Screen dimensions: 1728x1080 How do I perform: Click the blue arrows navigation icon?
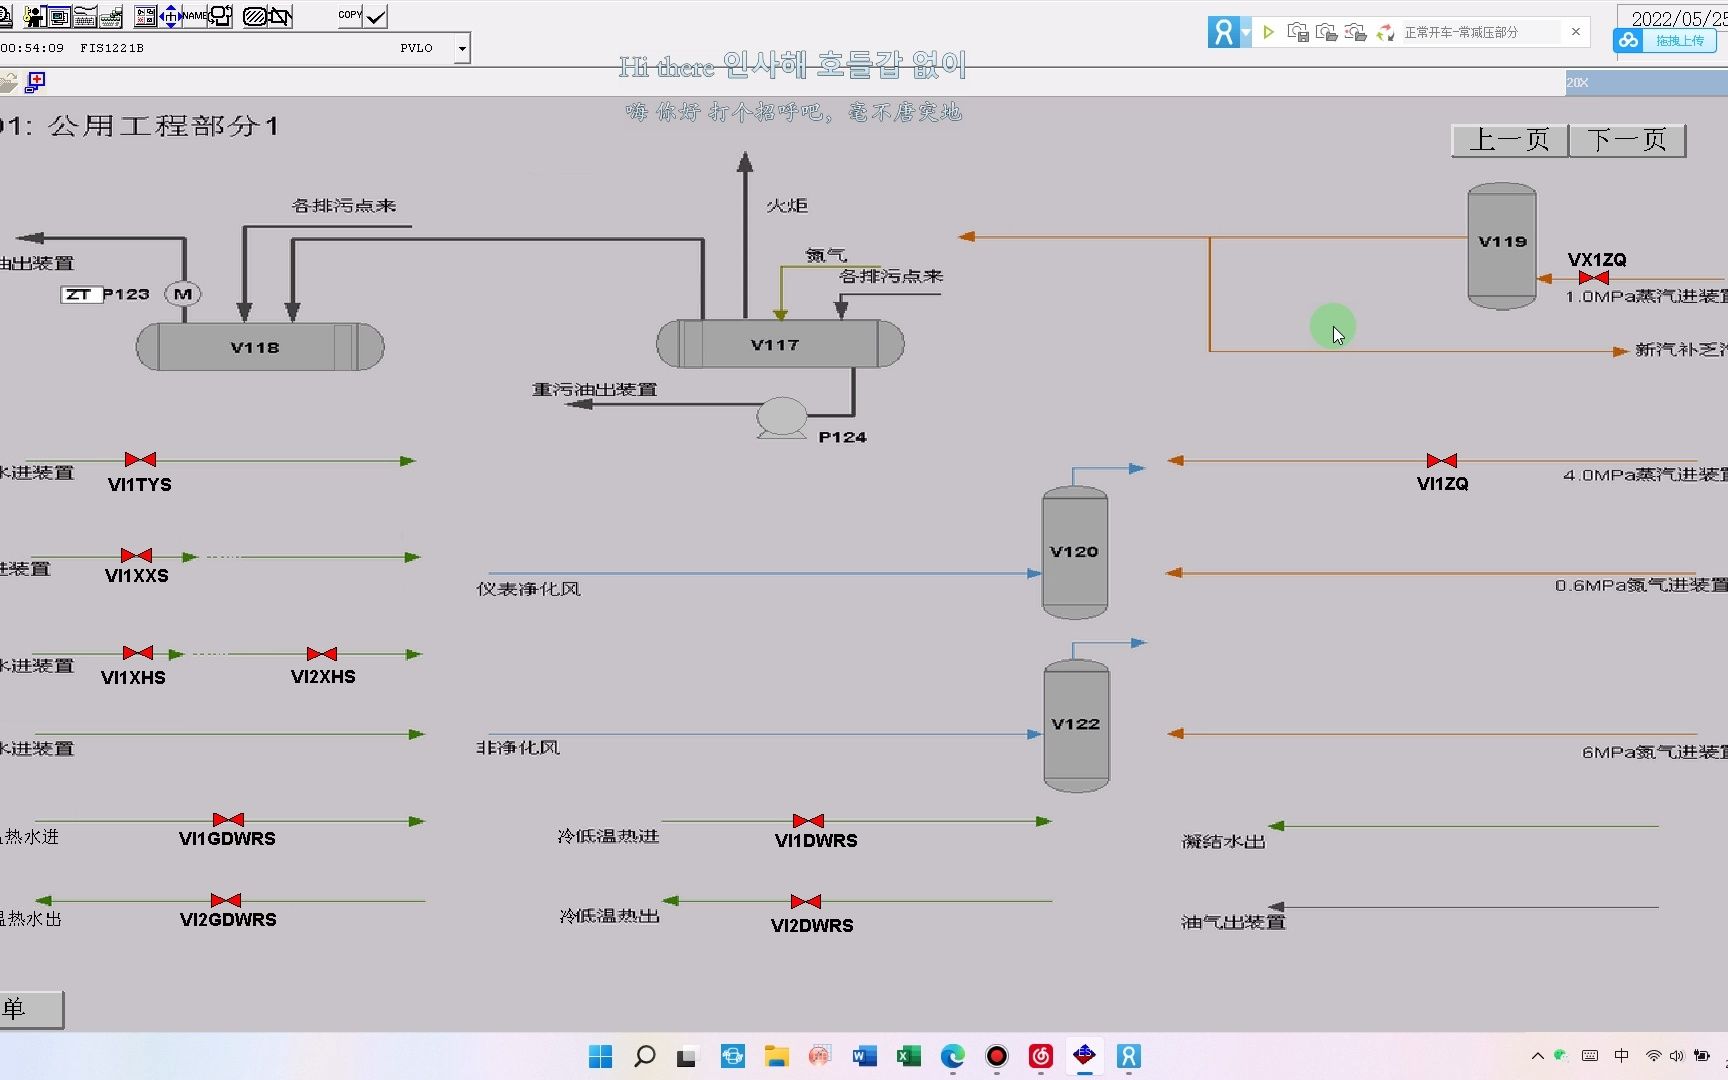point(170,16)
